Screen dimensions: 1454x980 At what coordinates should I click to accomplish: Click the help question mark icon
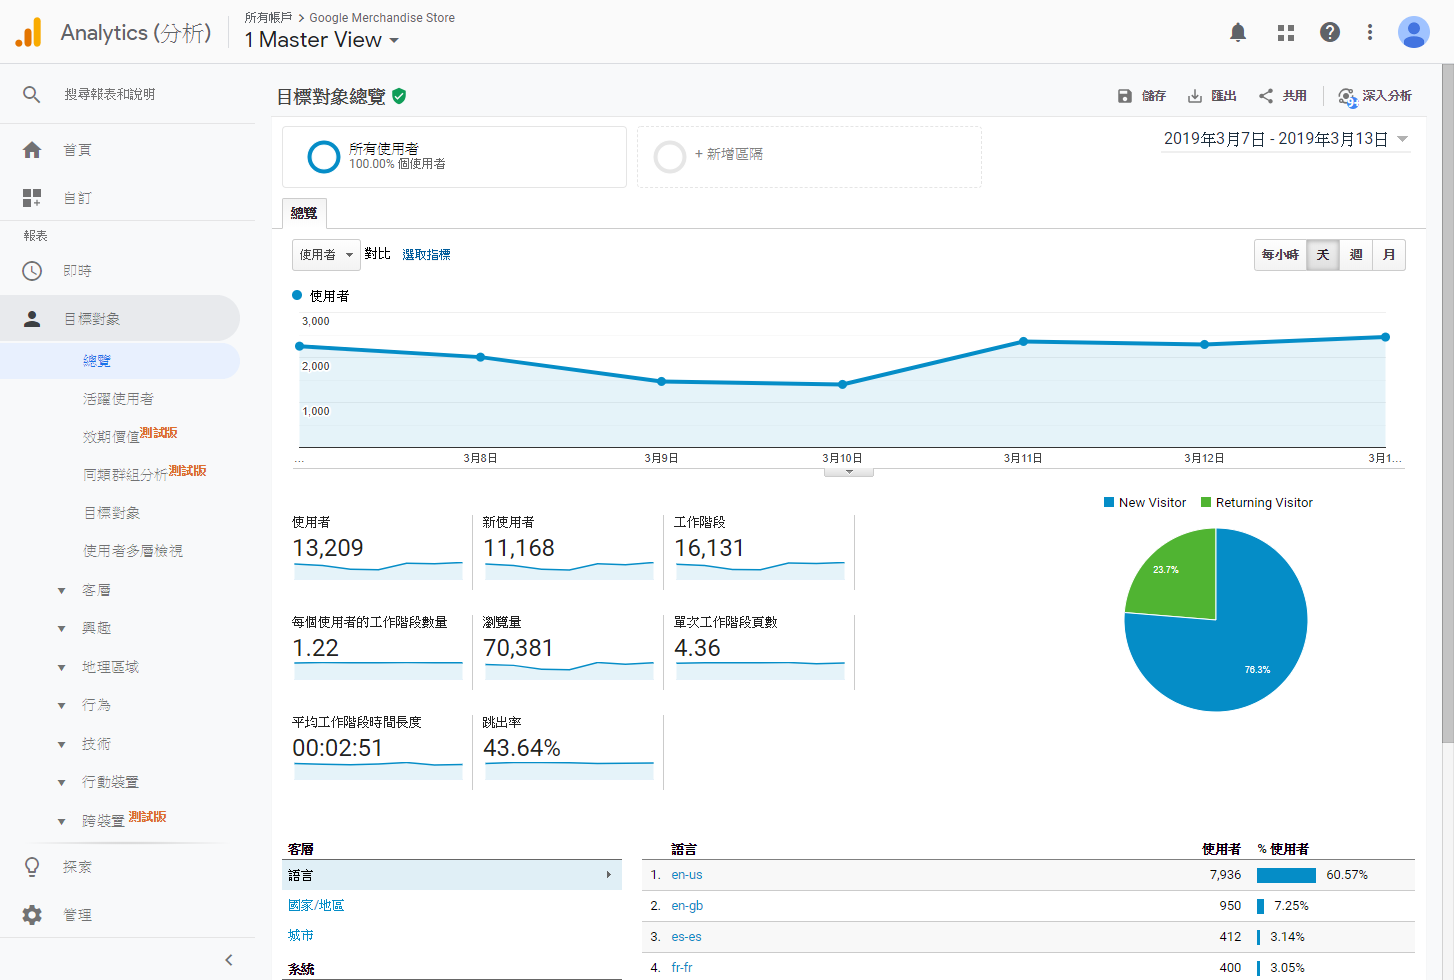click(1329, 33)
